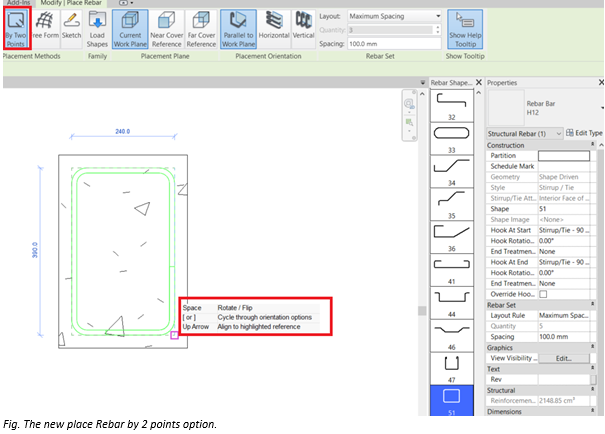Collapse the Rebar Set properties group
Viewport: 605px width, 434px height.
coord(593,304)
